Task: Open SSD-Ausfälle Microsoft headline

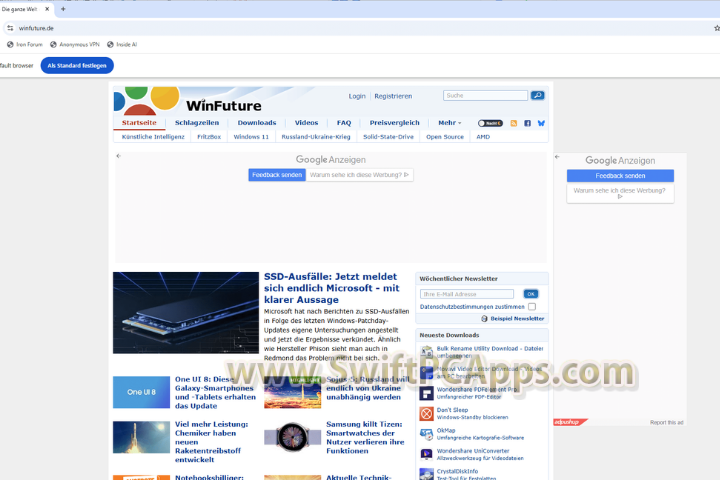Action: 332,288
